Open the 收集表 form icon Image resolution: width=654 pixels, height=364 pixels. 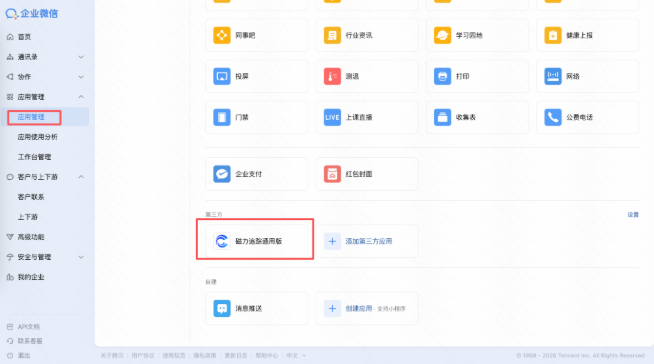(x=442, y=117)
